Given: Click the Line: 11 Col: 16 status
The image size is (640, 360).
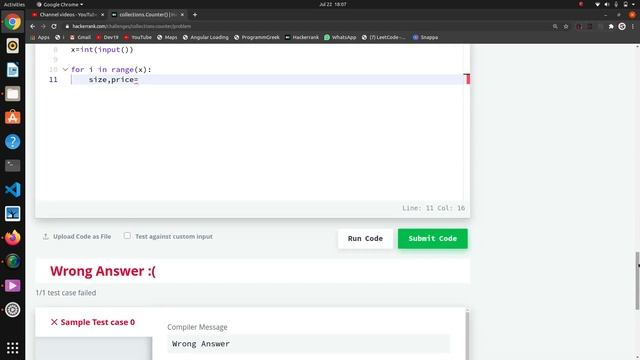Looking at the screenshot, I should click(433, 208).
